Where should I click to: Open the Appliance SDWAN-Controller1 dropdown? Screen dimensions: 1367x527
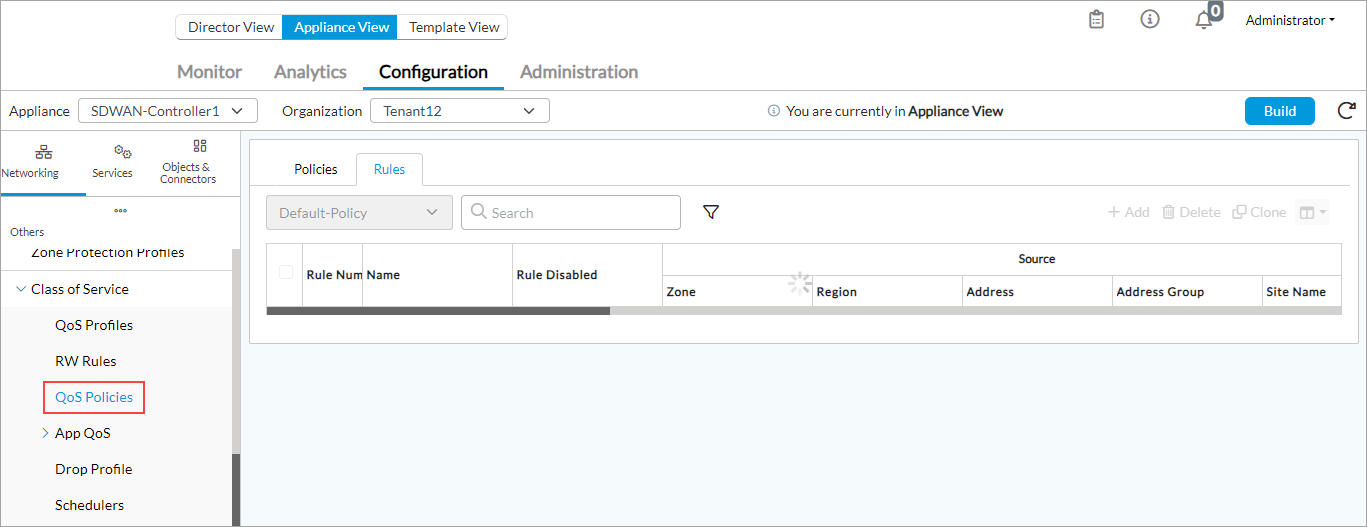pyautogui.click(x=167, y=111)
